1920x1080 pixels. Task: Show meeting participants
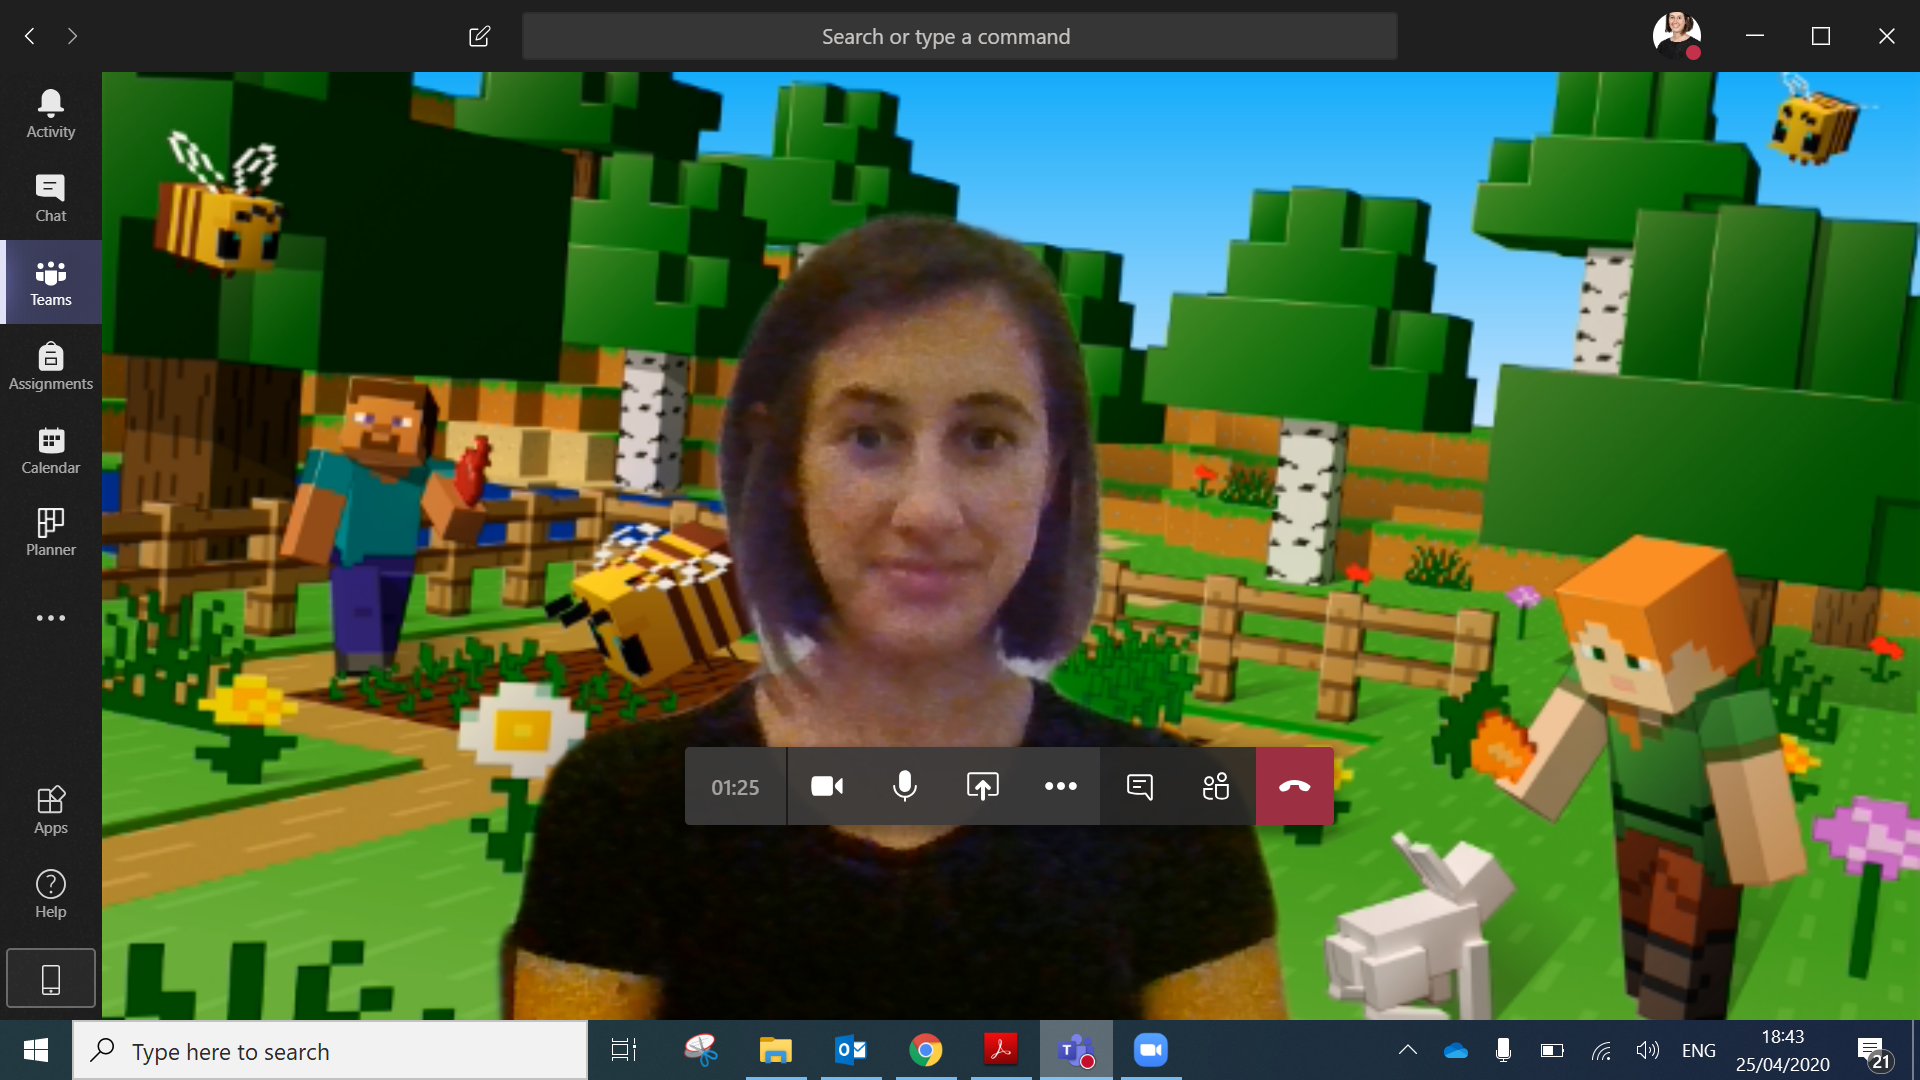(1216, 786)
